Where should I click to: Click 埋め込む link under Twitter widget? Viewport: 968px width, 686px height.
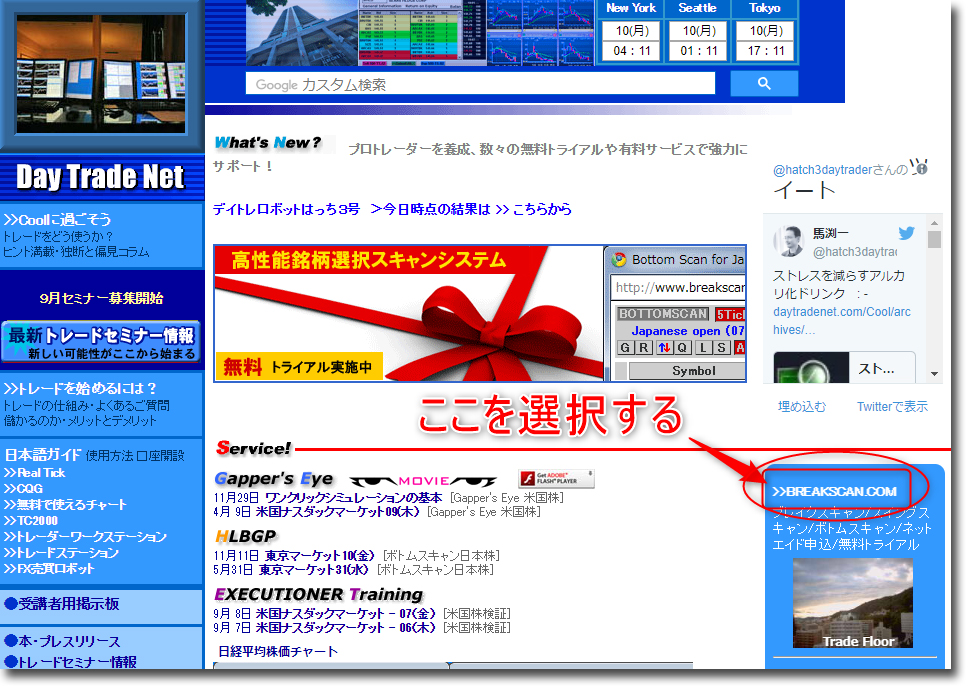click(801, 406)
